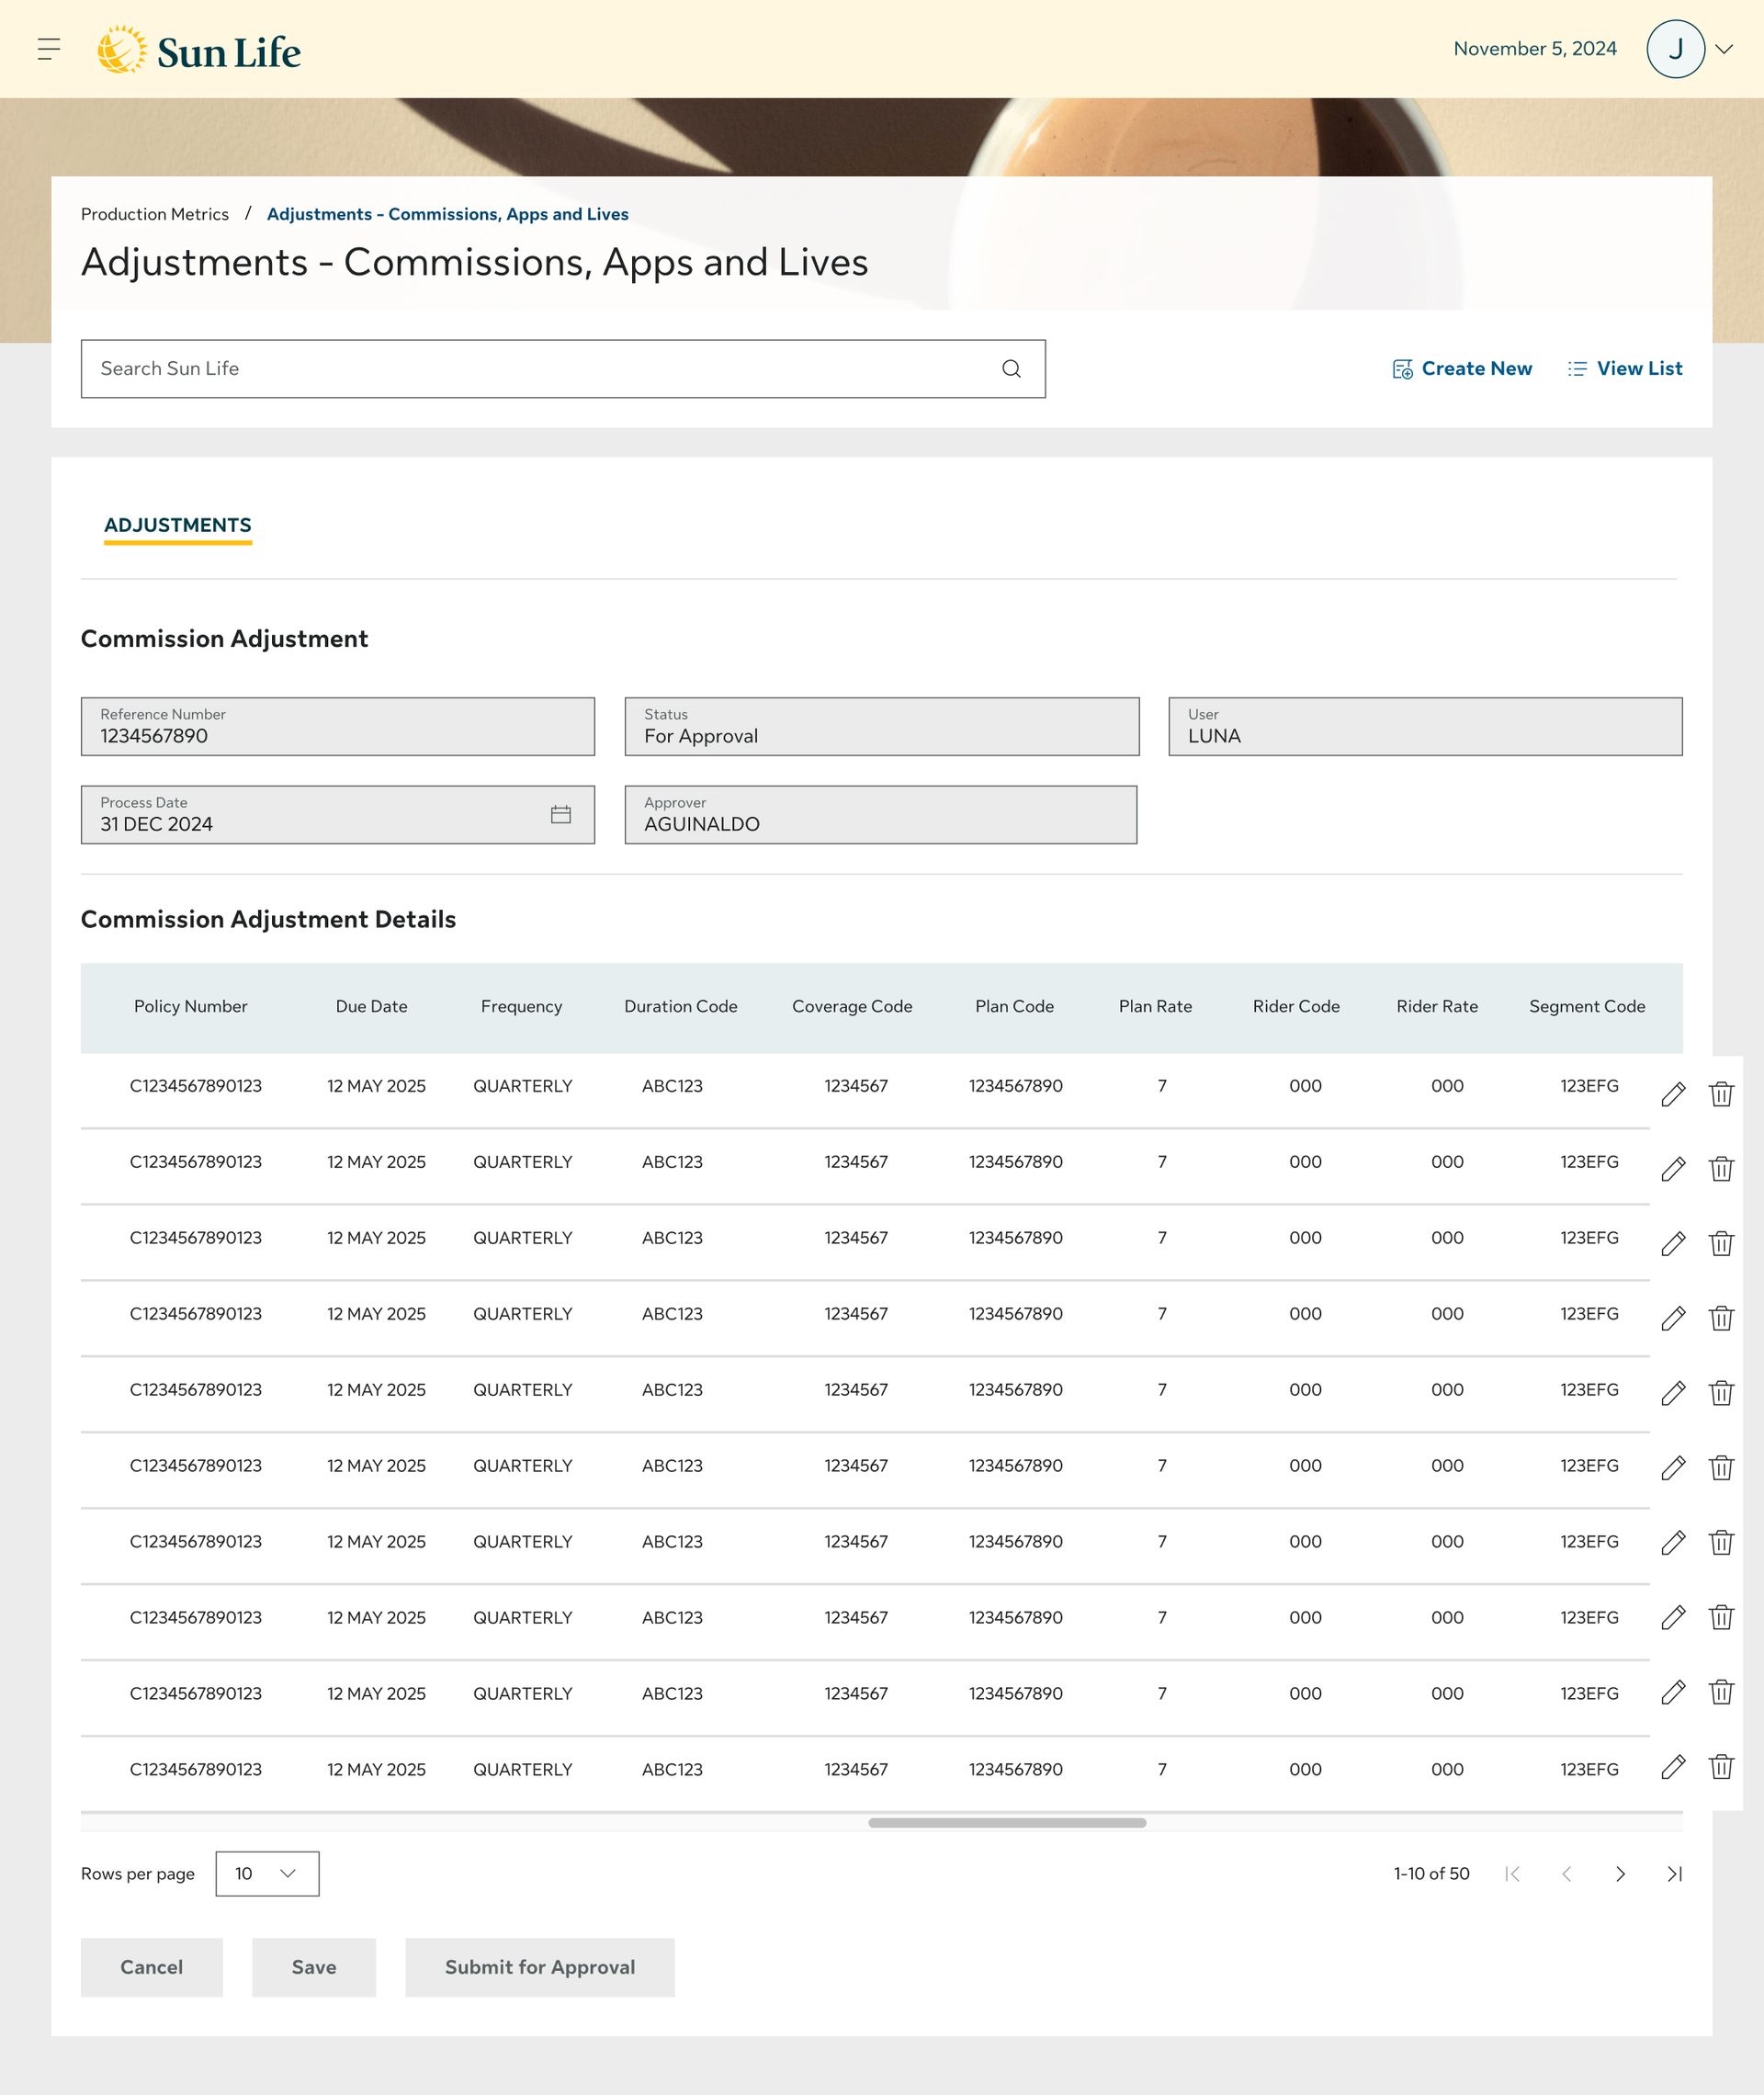Click the November 5, 2024 date text
This screenshot has width=1764, height=2095.
1535,49
